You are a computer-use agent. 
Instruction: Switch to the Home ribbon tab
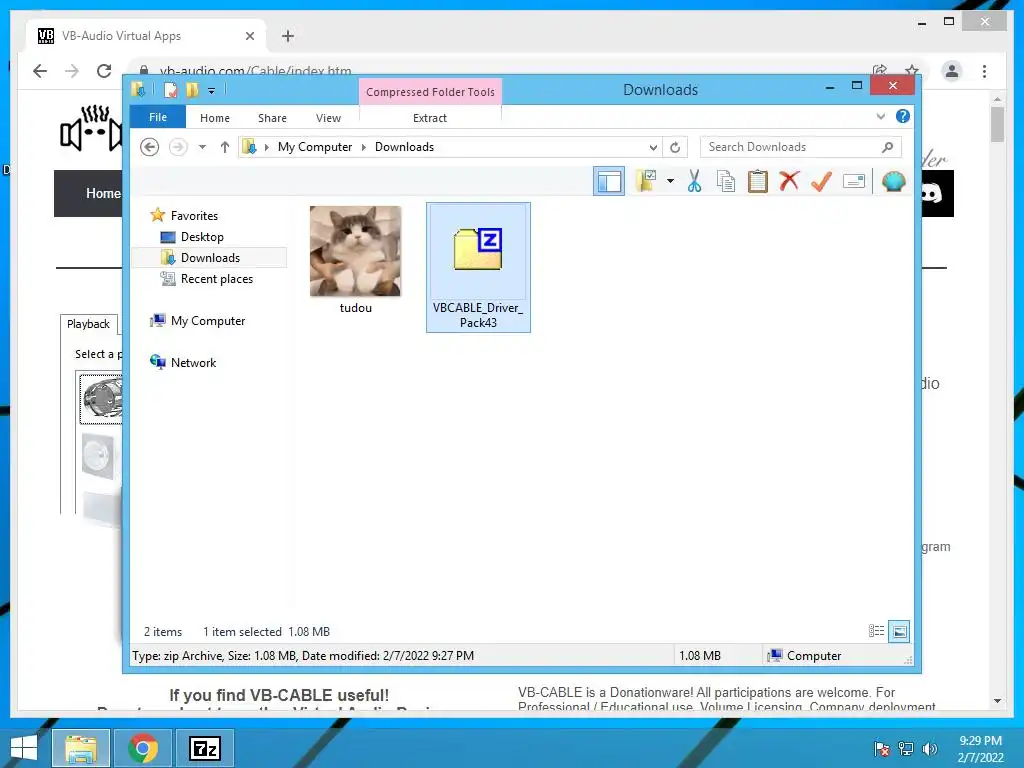(x=215, y=118)
